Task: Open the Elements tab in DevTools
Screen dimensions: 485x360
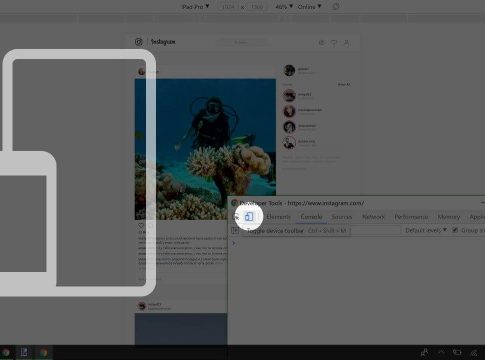Action: tap(278, 217)
